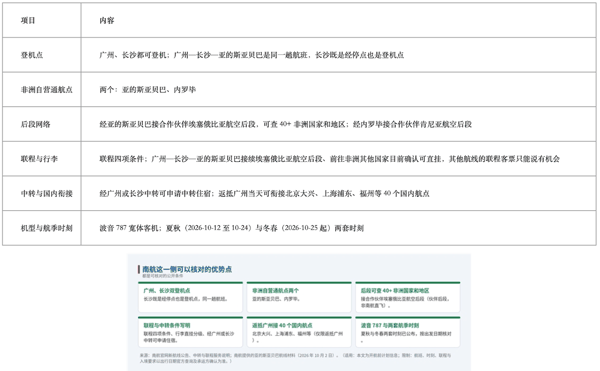Click the card '非洲自营通航点两个'
This screenshot has width=600, height=371.
(x=299, y=297)
